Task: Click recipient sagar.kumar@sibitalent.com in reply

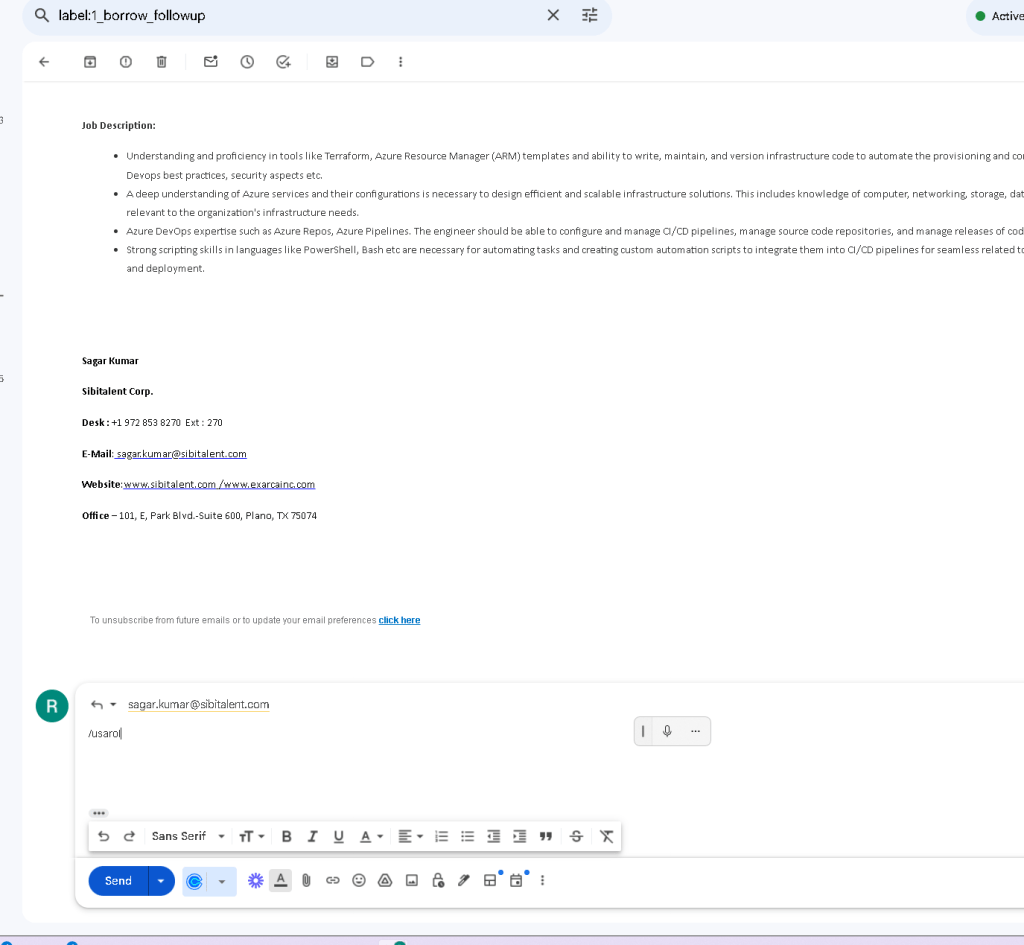Action: [199, 705]
